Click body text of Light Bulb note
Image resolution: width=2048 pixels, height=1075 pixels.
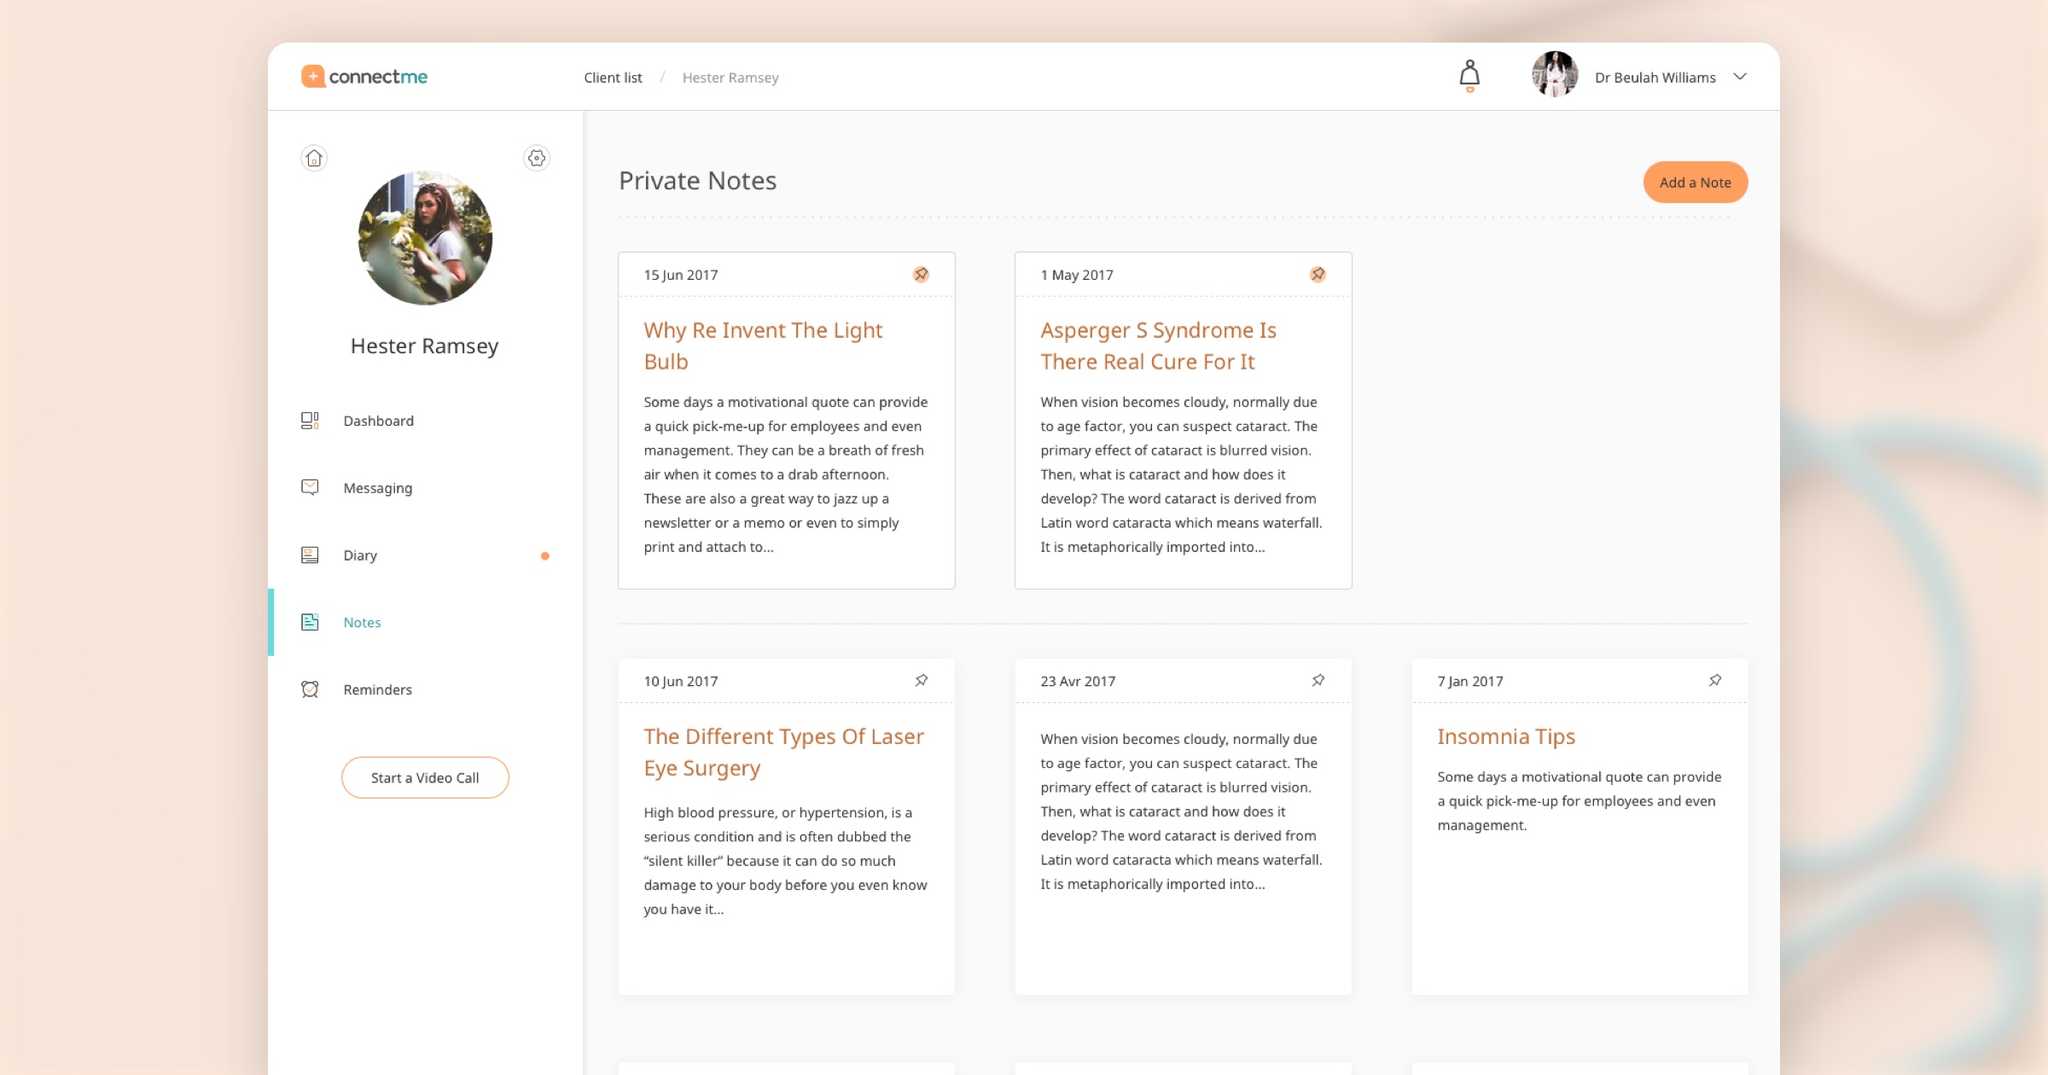(x=786, y=474)
